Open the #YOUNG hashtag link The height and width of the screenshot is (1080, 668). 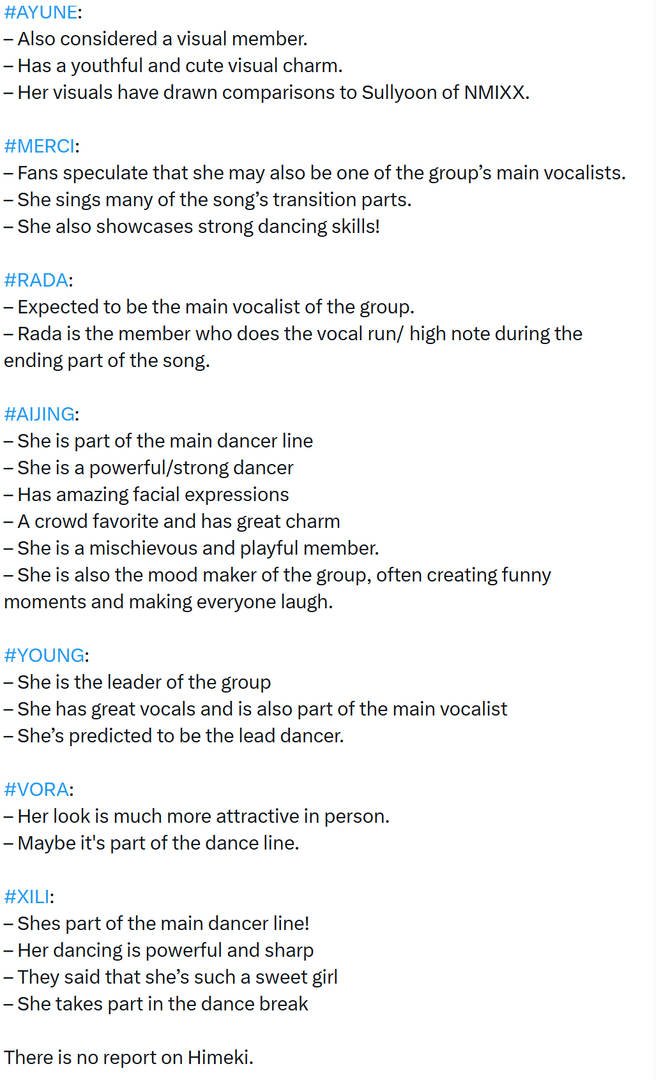[44, 655]
